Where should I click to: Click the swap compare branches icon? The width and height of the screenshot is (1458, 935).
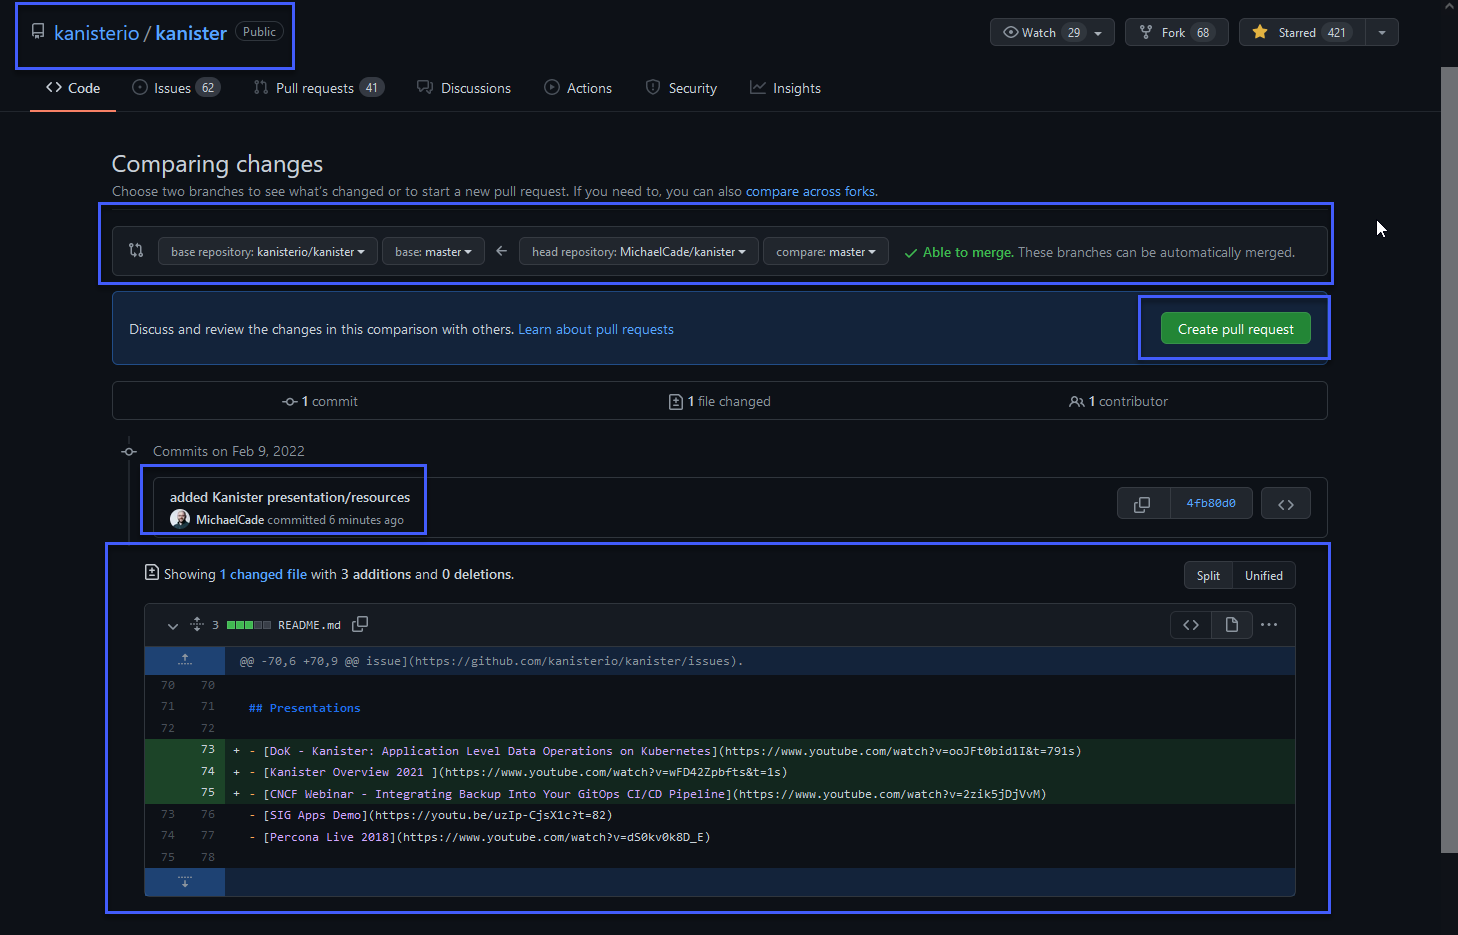click(x=136, y=251)
